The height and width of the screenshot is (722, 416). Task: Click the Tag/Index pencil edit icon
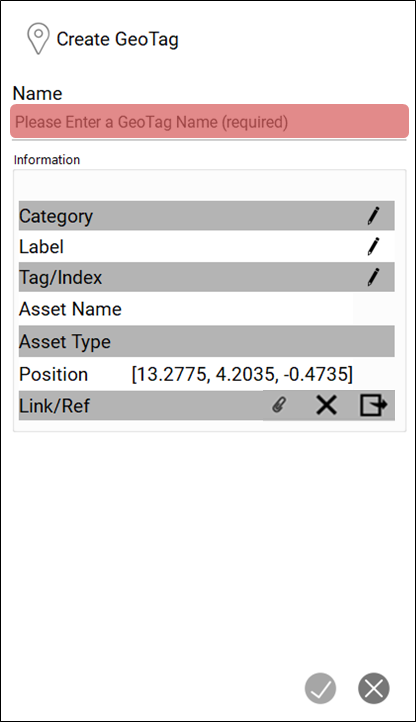point(373,277)
